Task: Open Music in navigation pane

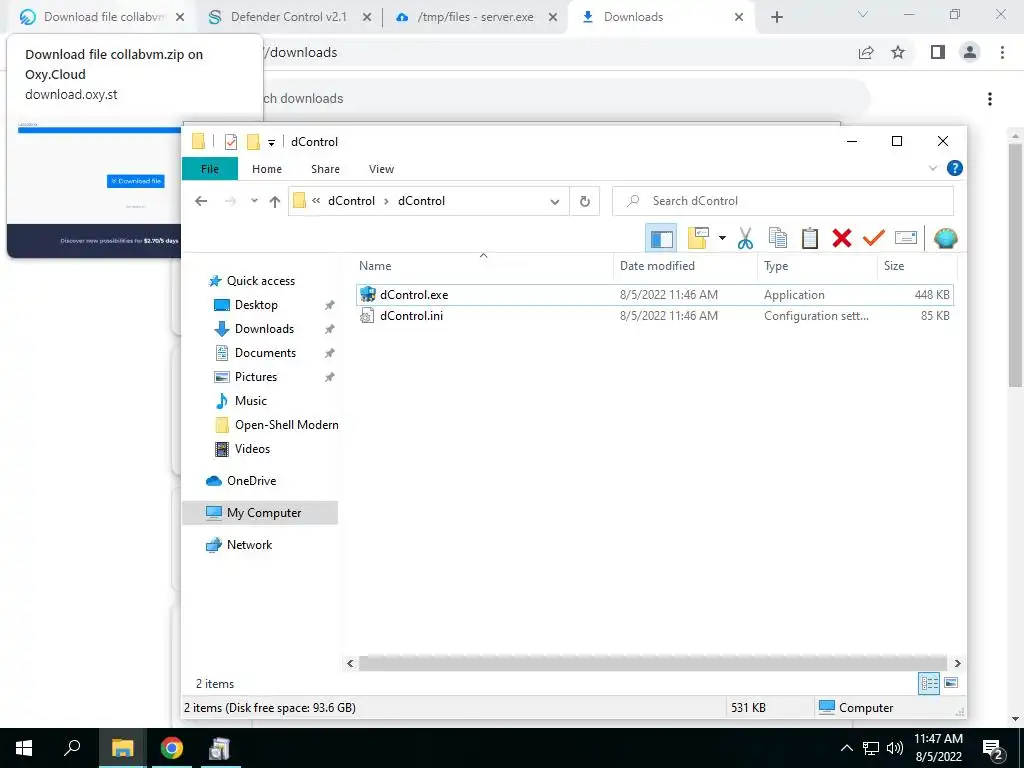Action: click(x=251, y=401)
